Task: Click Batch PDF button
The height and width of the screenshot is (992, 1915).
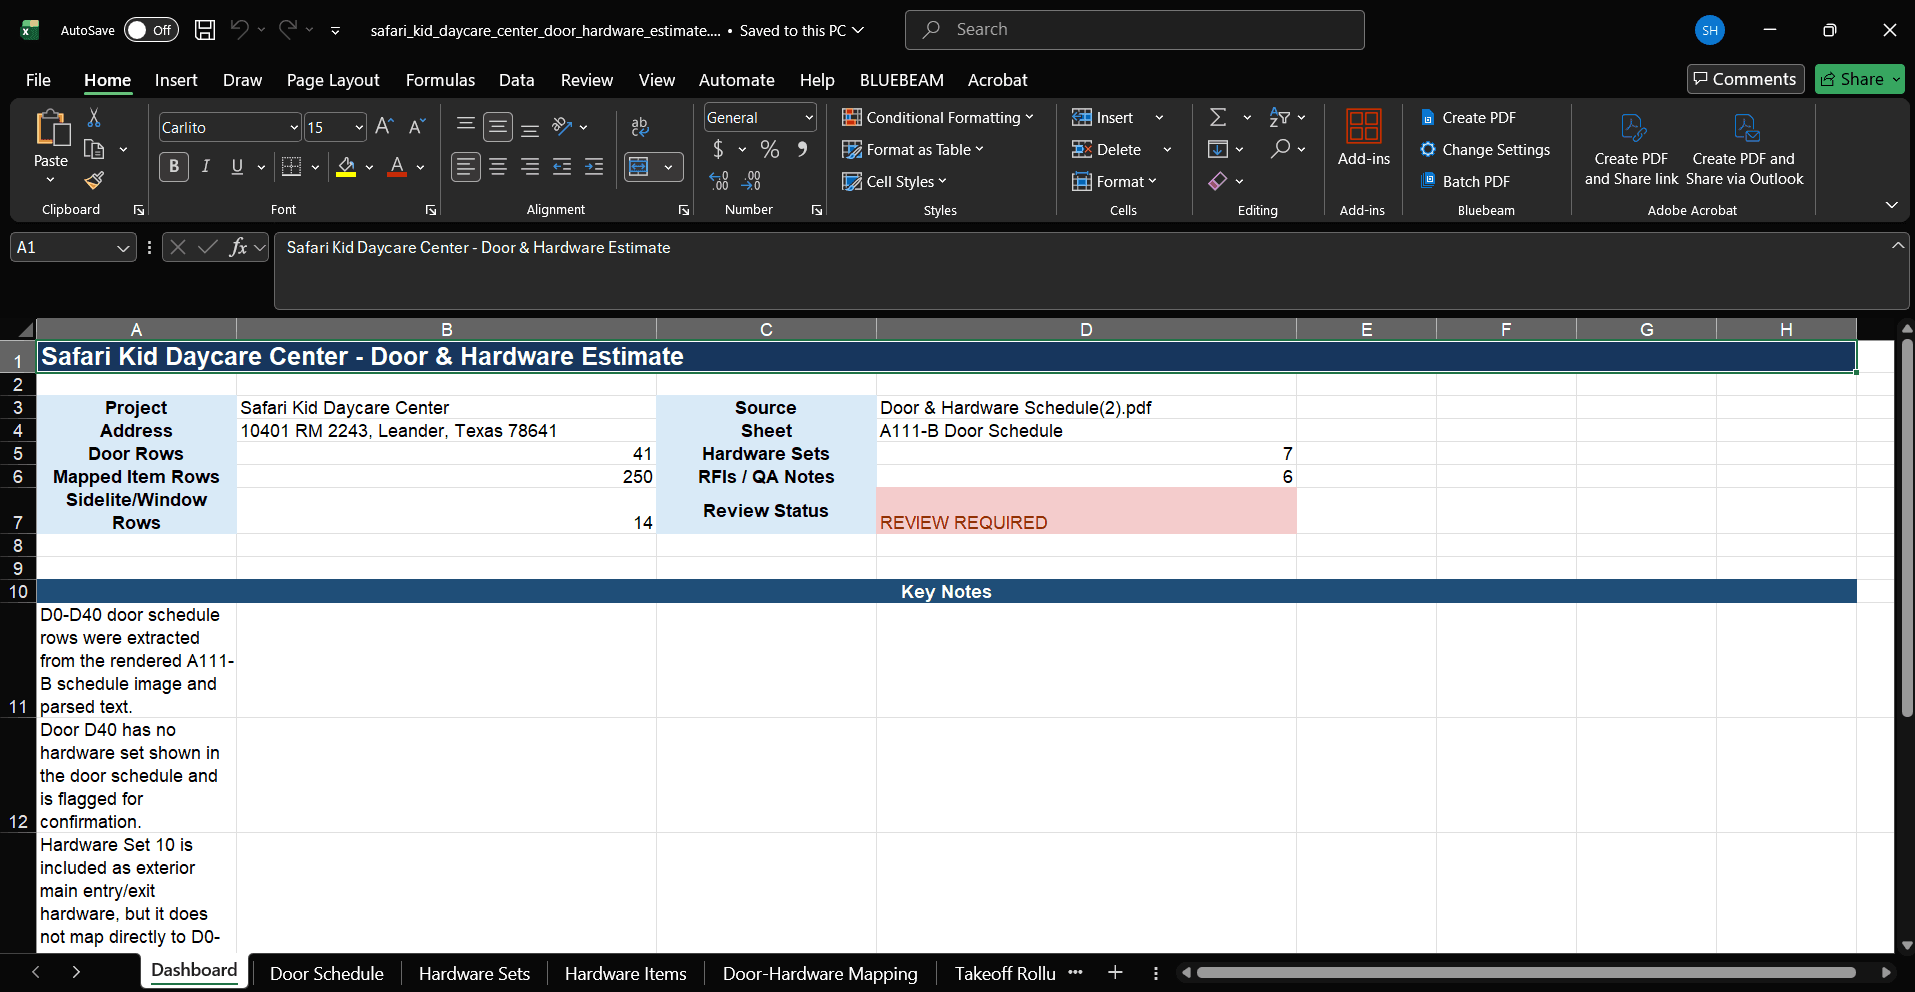Action: click(1465, 181)
